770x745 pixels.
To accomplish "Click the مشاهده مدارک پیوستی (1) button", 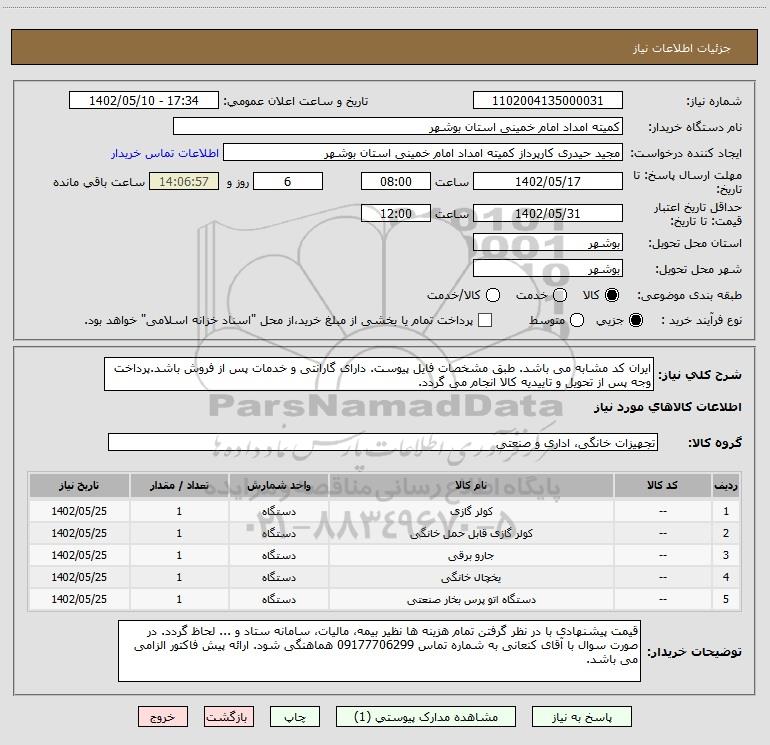I will point(426,717).
